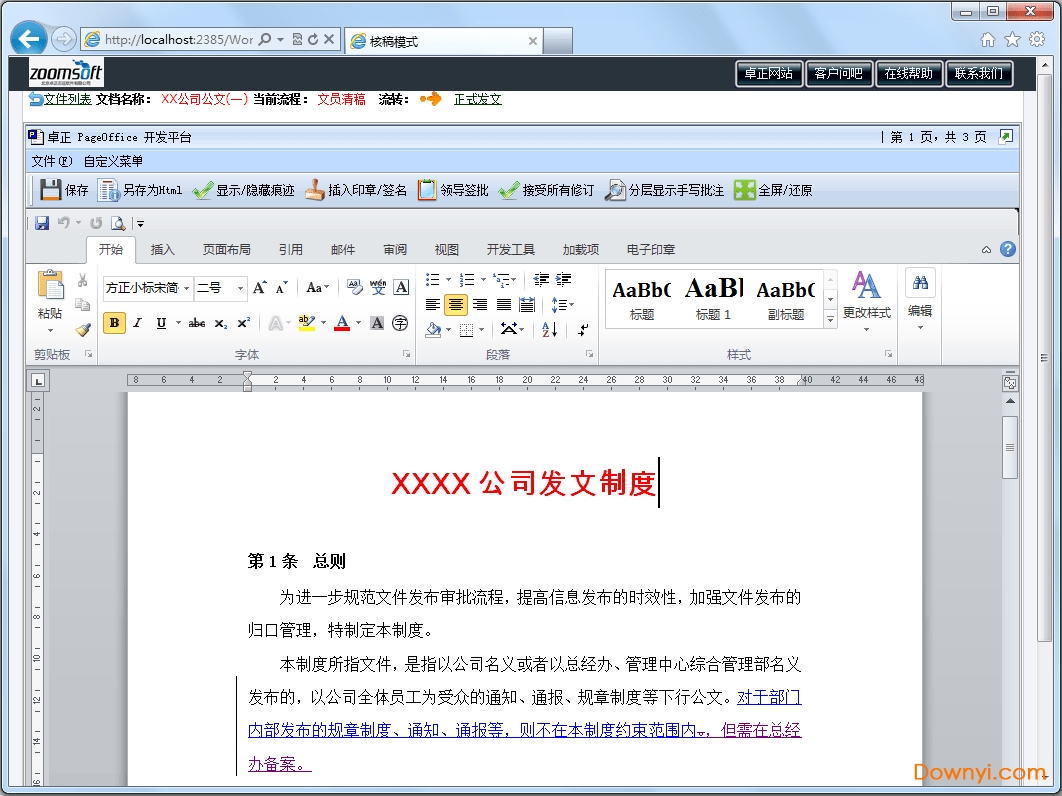Click the 在线帮助 button
The height and width of the screenshot is (796, 1062).
pyautogui.click(x=908, y=73)
